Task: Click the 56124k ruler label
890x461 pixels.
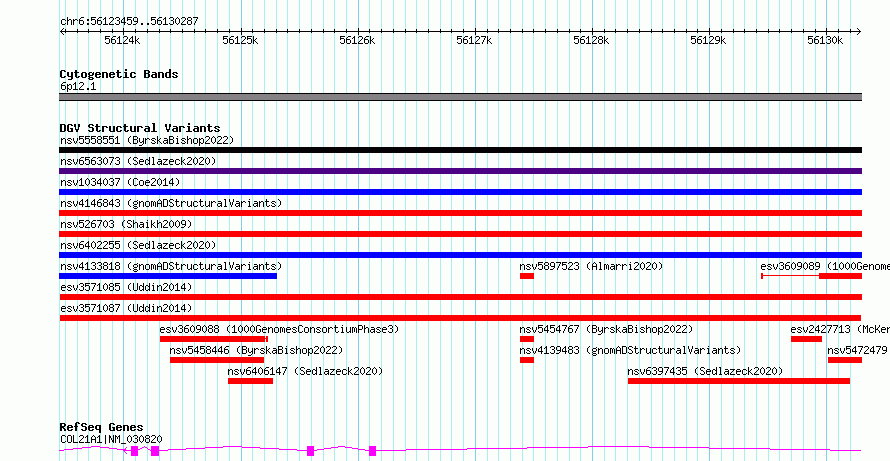Action: click(x=122, y=40)
